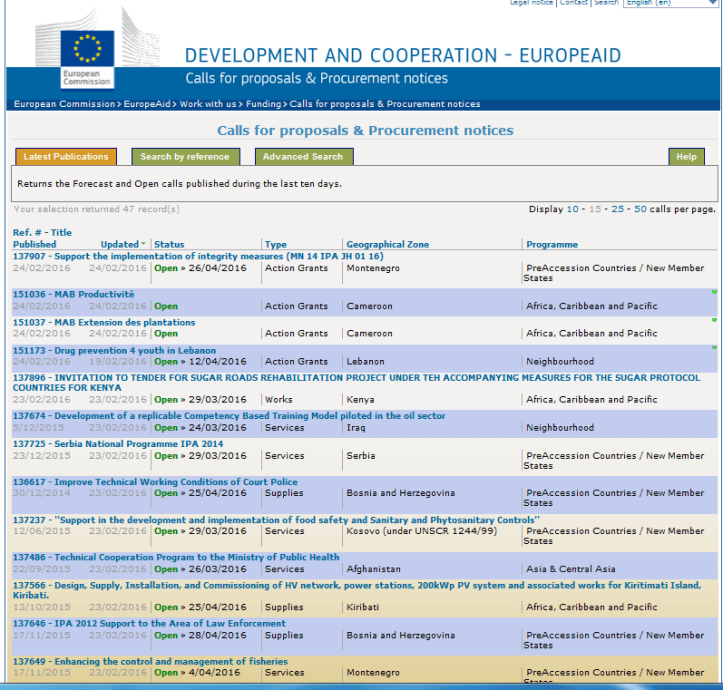Screen dimensions: 723x690
Task: Open the Search by reference tab
Action: [184, 157]
